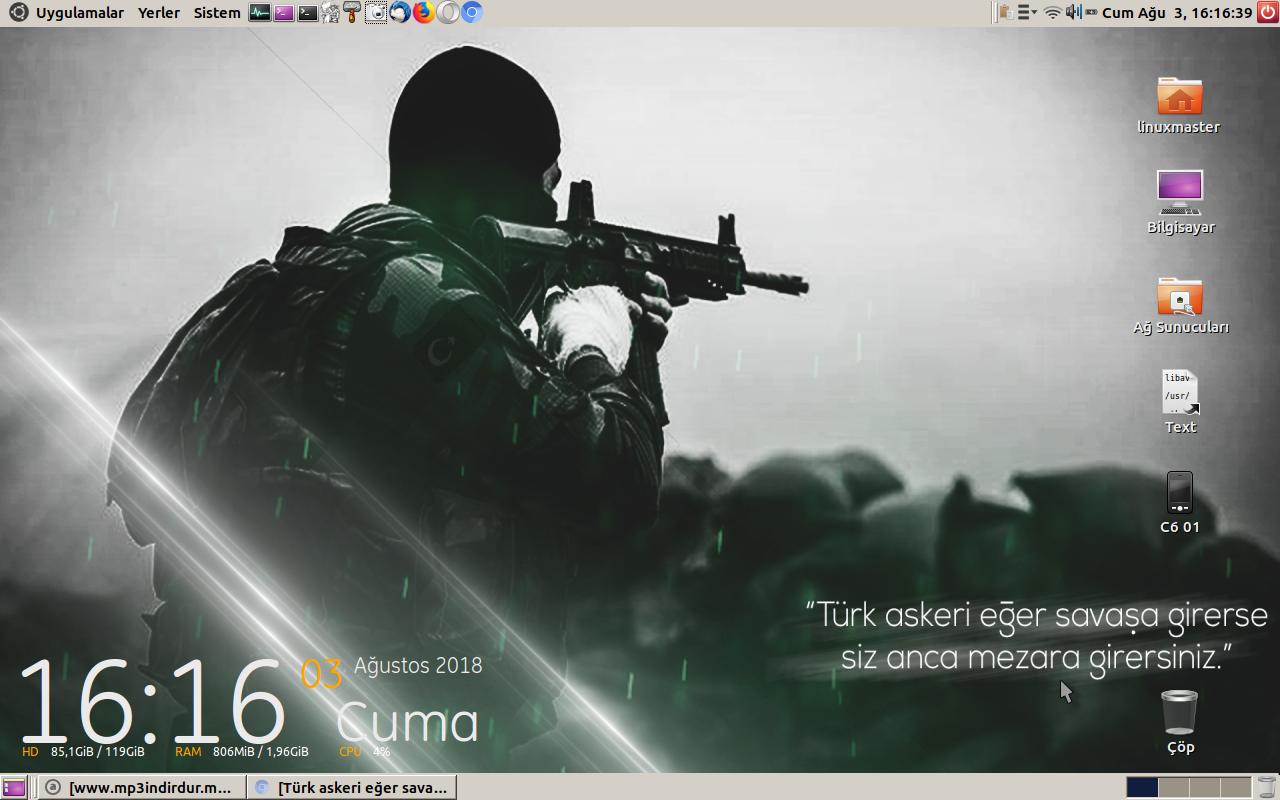Switch to the Türk askeri eğer sava... window
1280x800 pixels.
pyautogui.click(x=351, y=787)
